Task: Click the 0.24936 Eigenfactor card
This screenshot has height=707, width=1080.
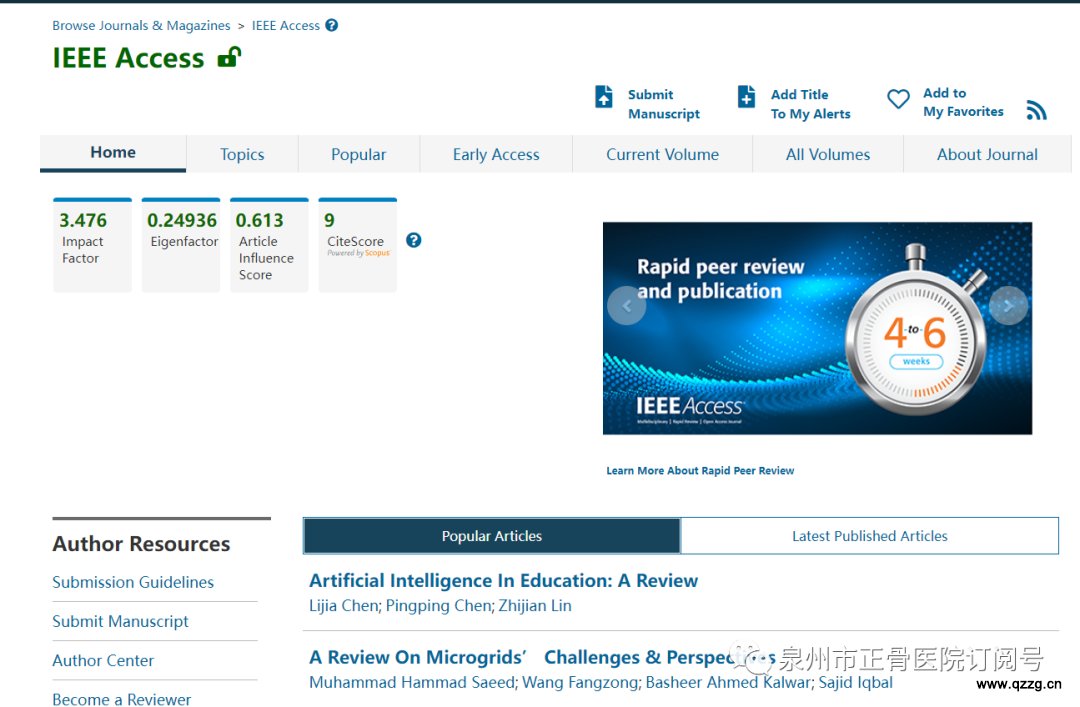Action: click(x=181, y=245)
